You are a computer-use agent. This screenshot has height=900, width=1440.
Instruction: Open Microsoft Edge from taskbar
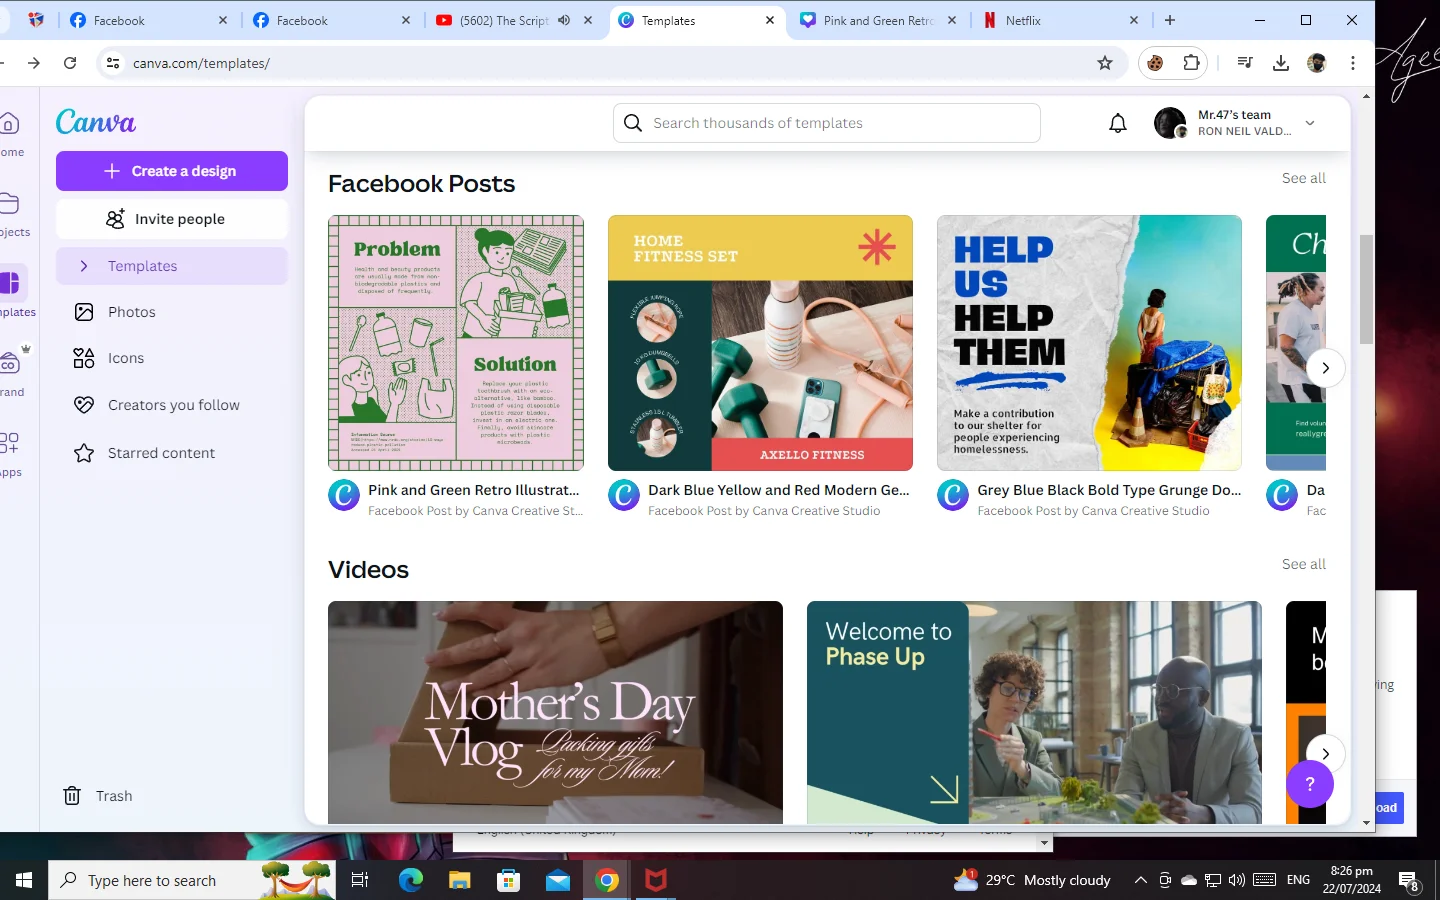411,880
